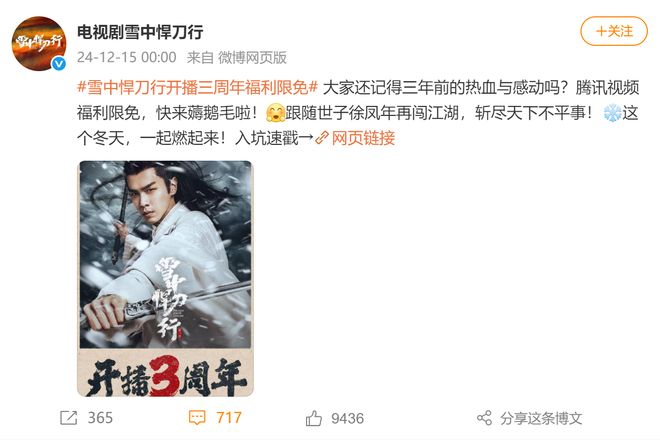Screen dimensions: 660x442
Task: Open profile name 电视剧雪中悍刀行
Action: [140, 32]
